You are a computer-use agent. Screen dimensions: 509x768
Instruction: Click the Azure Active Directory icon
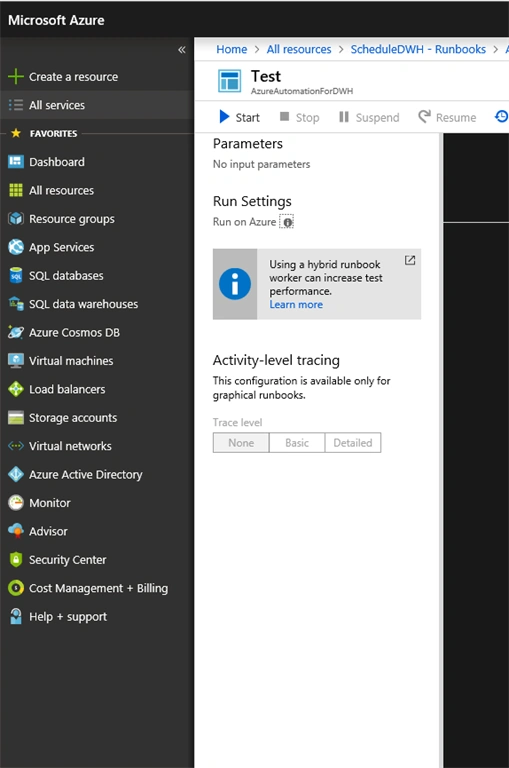(x=16, y=474)
